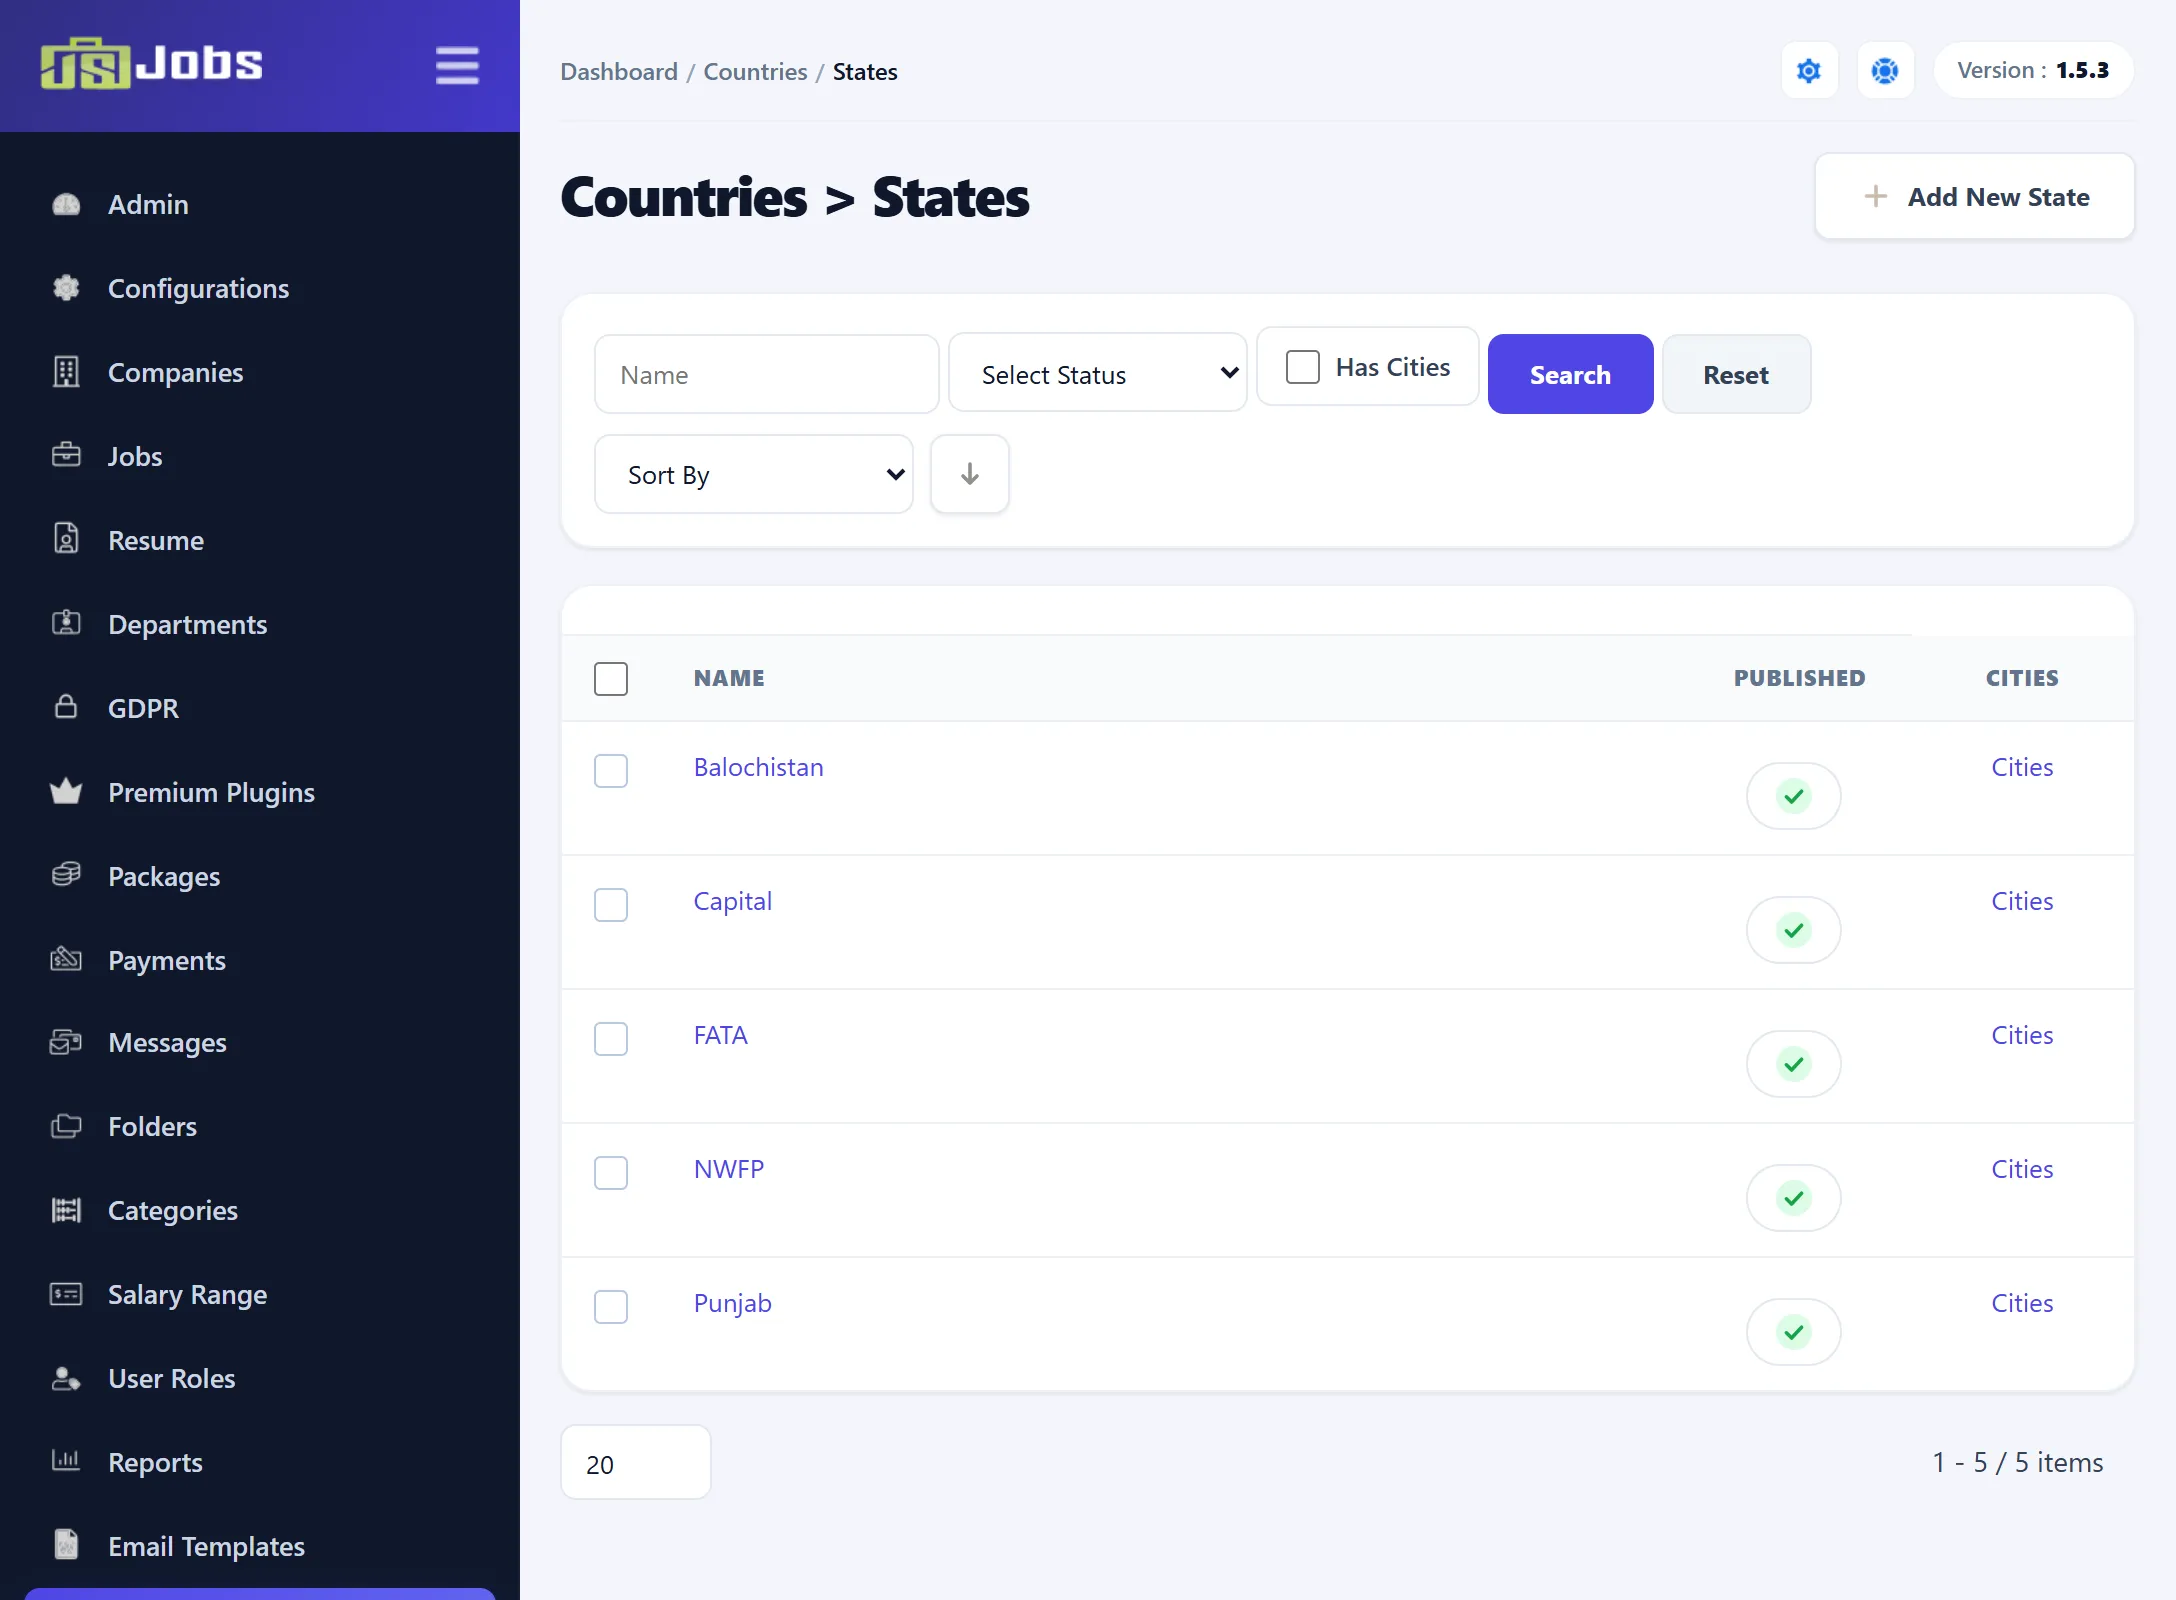This screenshot has height=1600, width=2176.
Task: Toggle published status for Balochistan
Action: click(1794, 796)
